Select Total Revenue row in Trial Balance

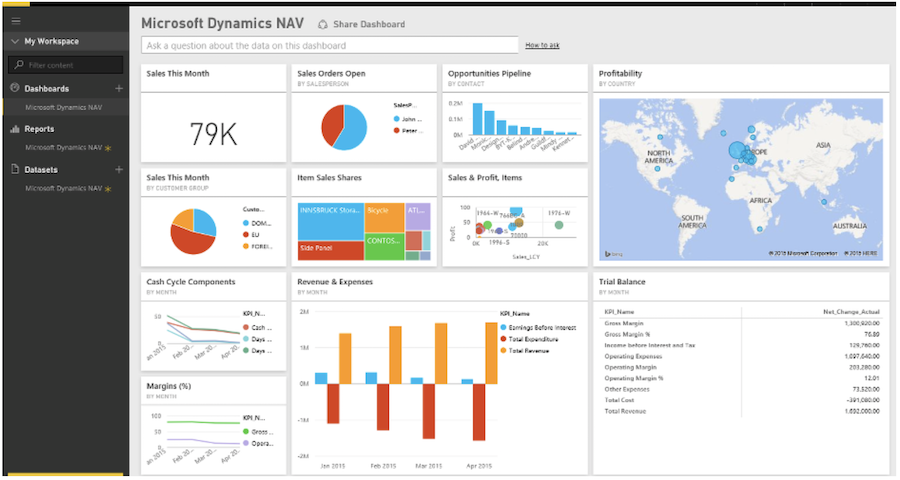pyautogui.click(x=742, y=411)
